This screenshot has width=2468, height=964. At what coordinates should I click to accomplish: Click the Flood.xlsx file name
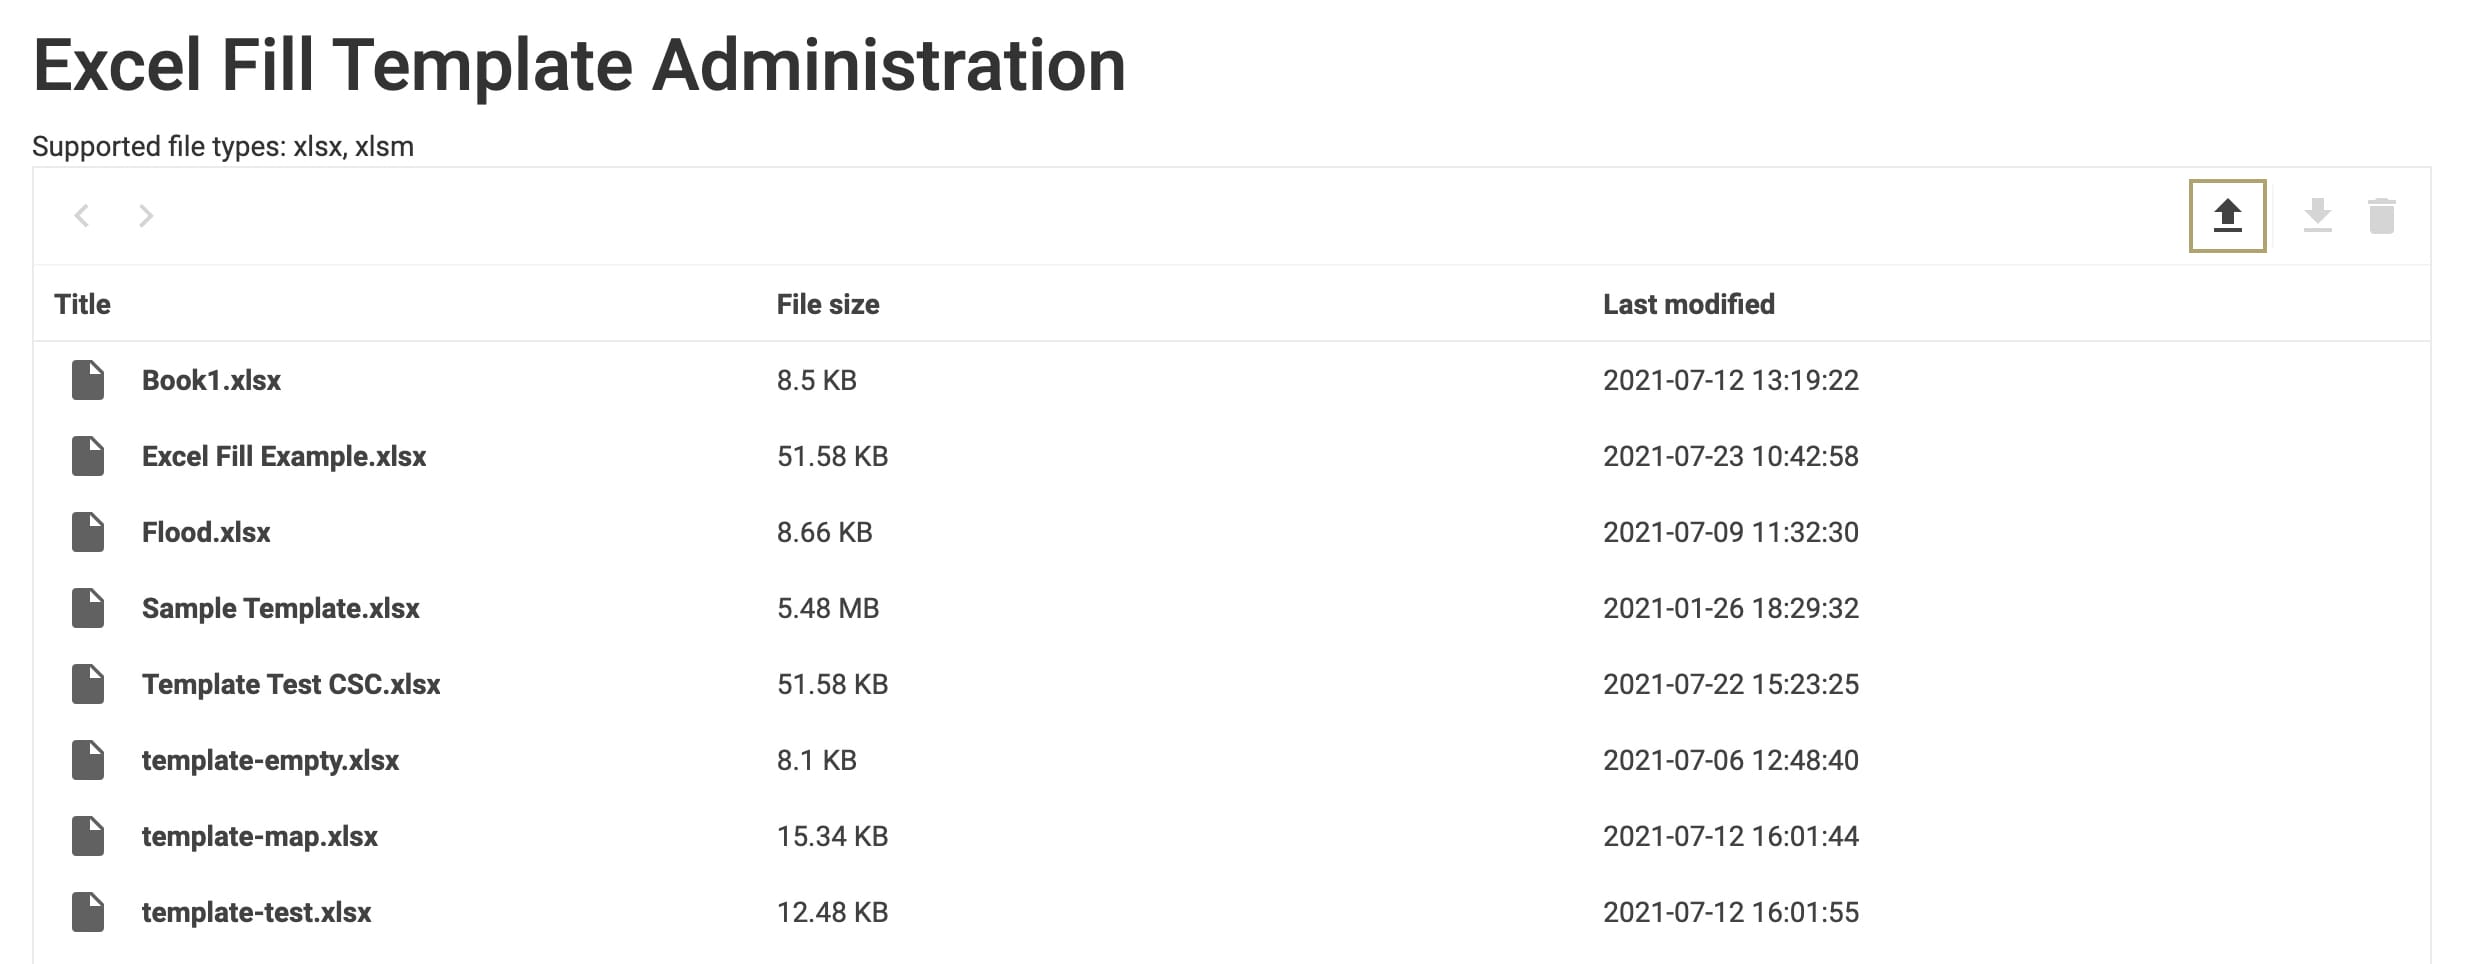(x=206, y=532)
